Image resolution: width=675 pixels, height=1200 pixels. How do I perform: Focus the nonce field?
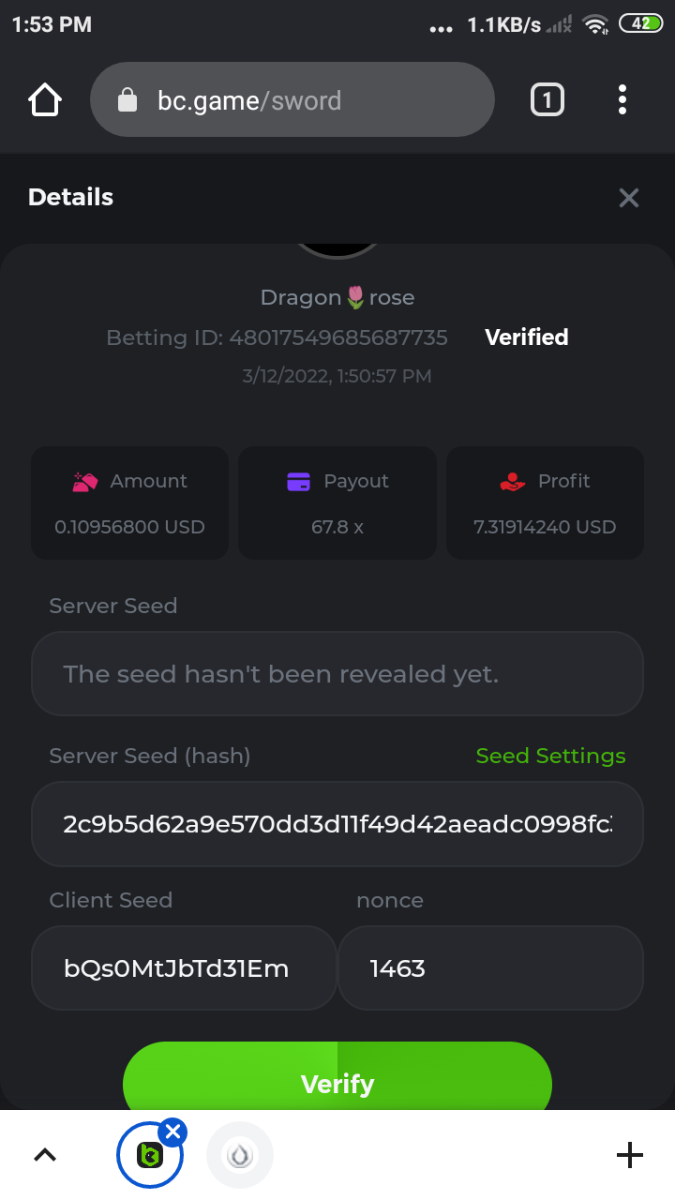tap(490, 968)
